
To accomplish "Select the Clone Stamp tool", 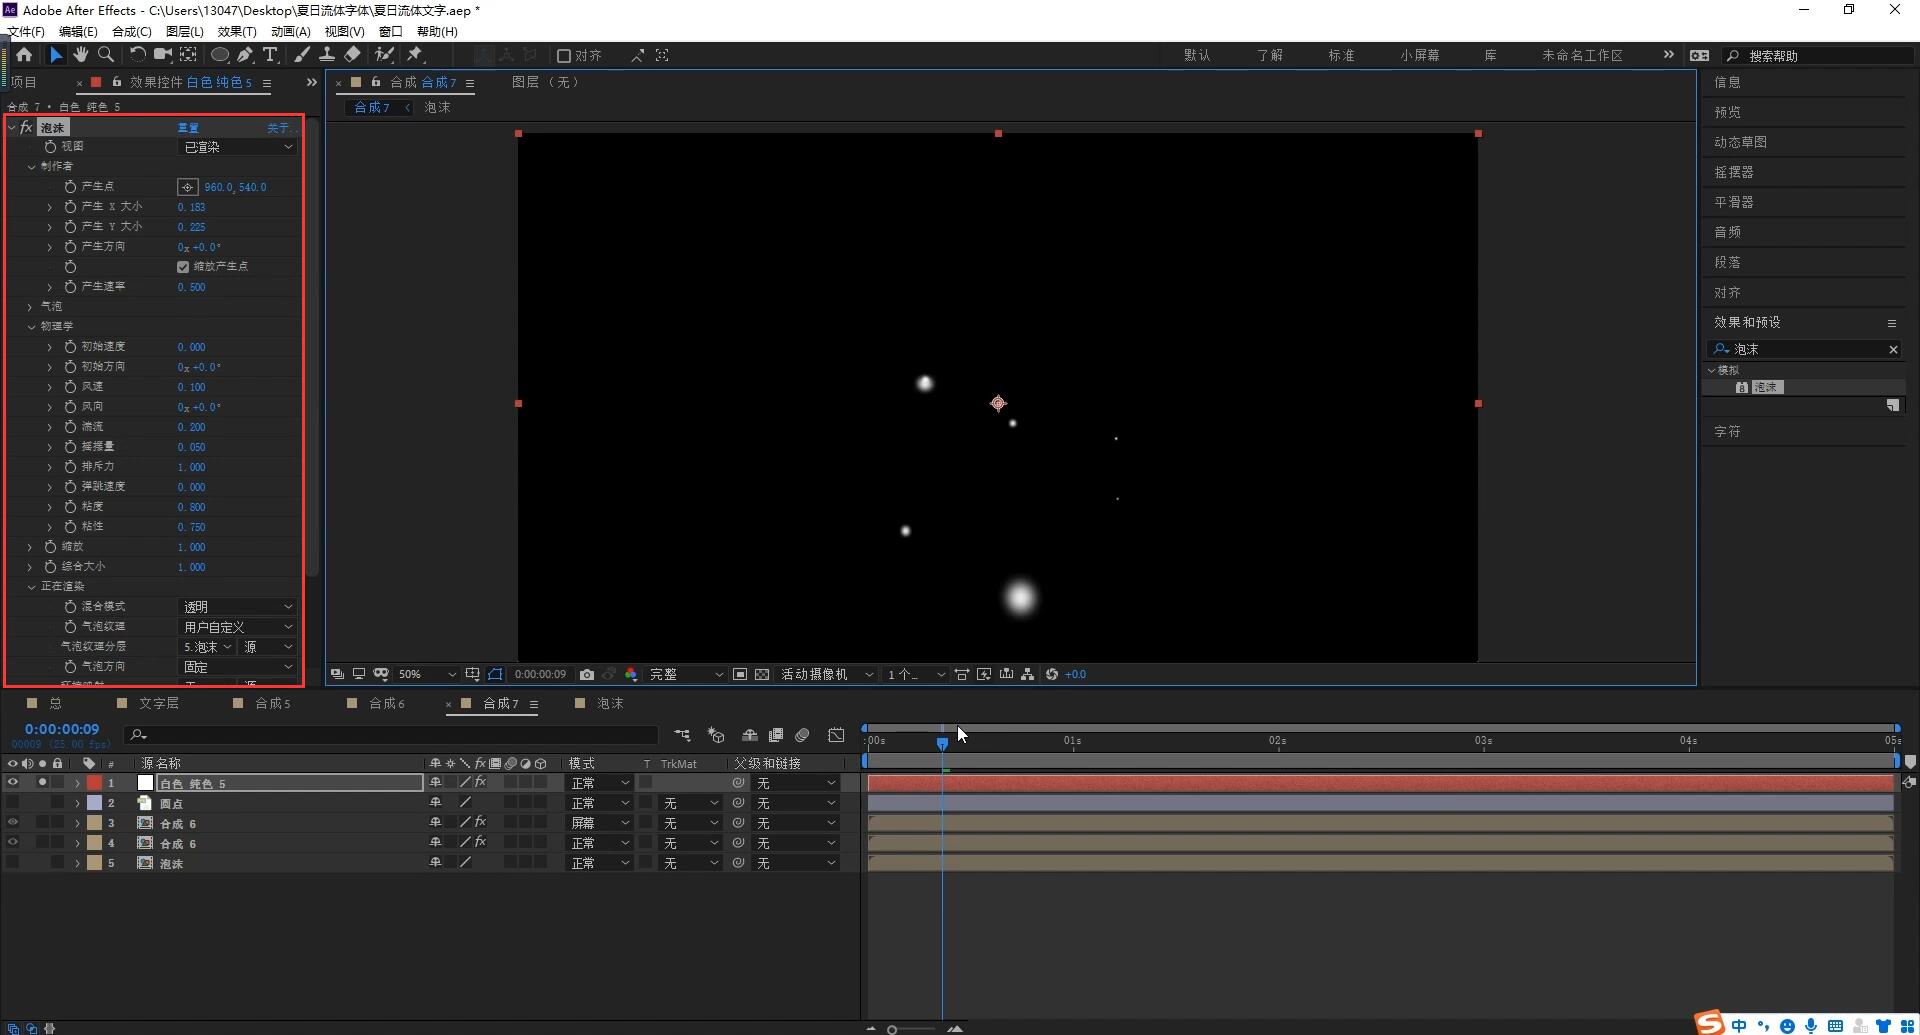I will (327, 55).
